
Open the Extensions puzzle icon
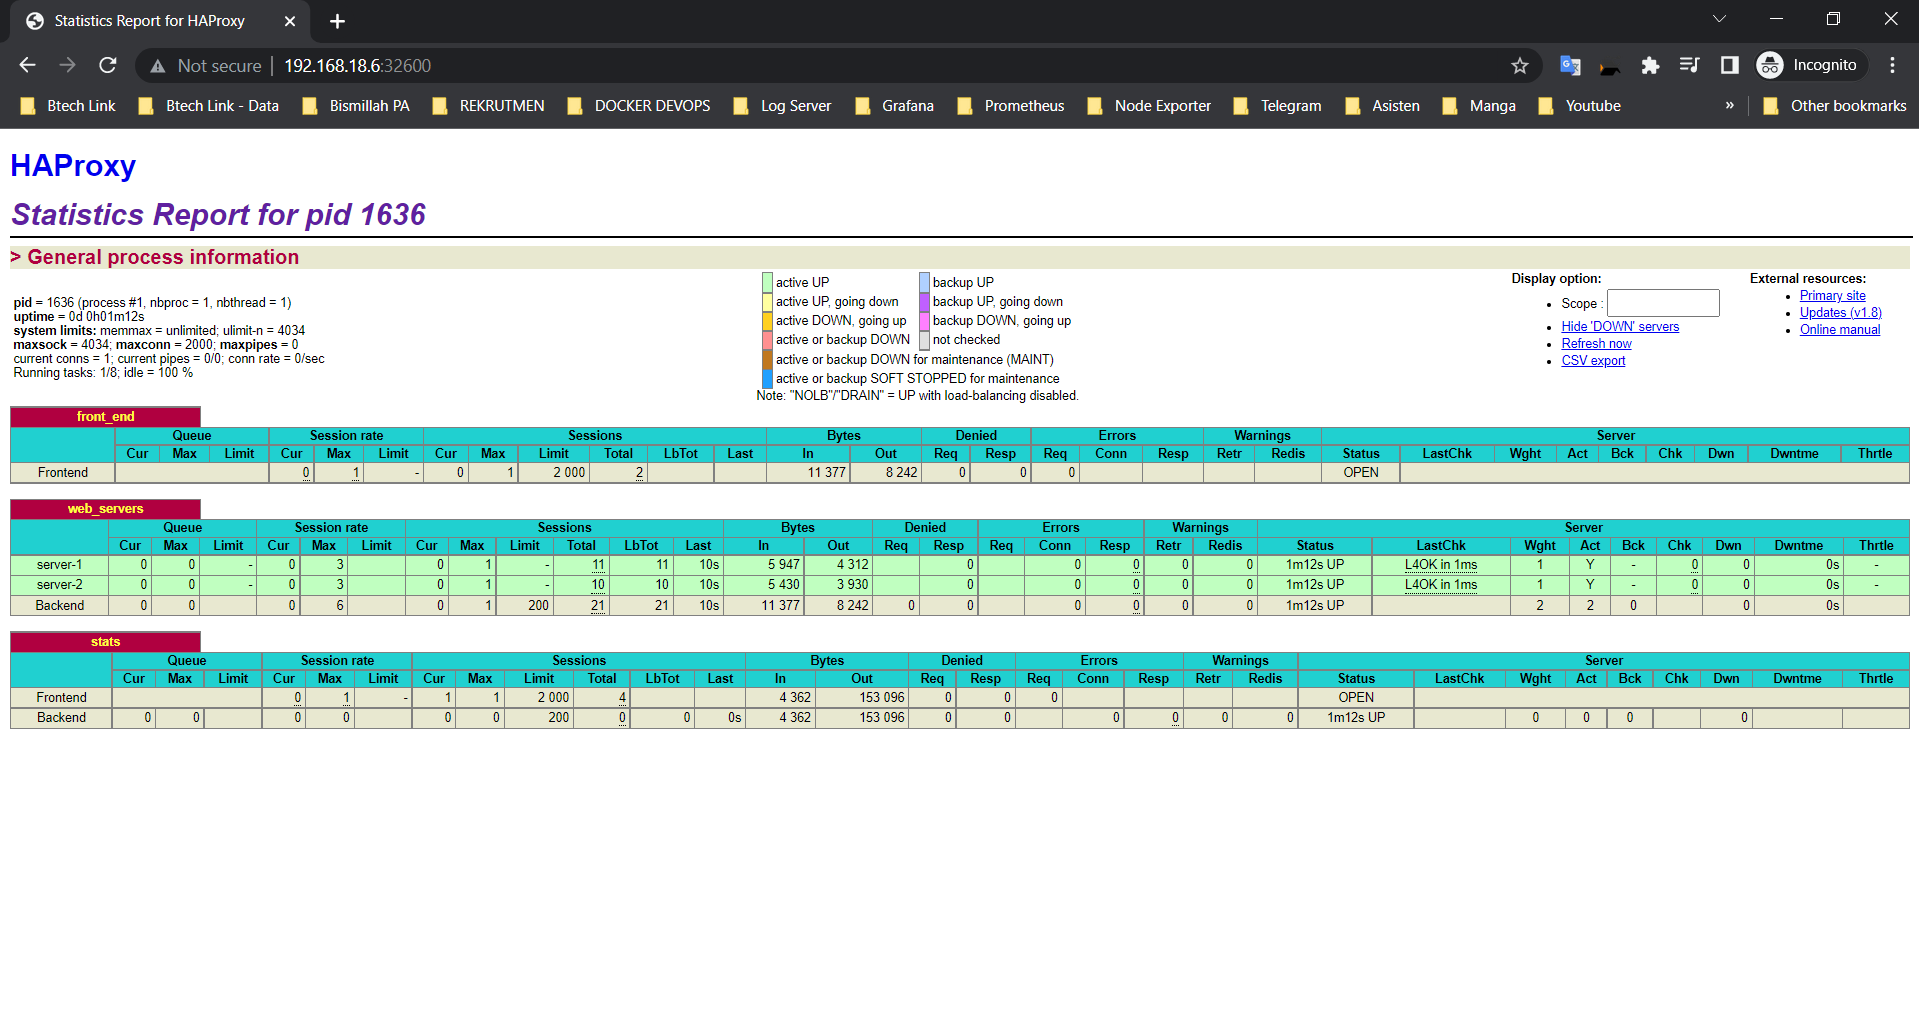click(1650, 66)
